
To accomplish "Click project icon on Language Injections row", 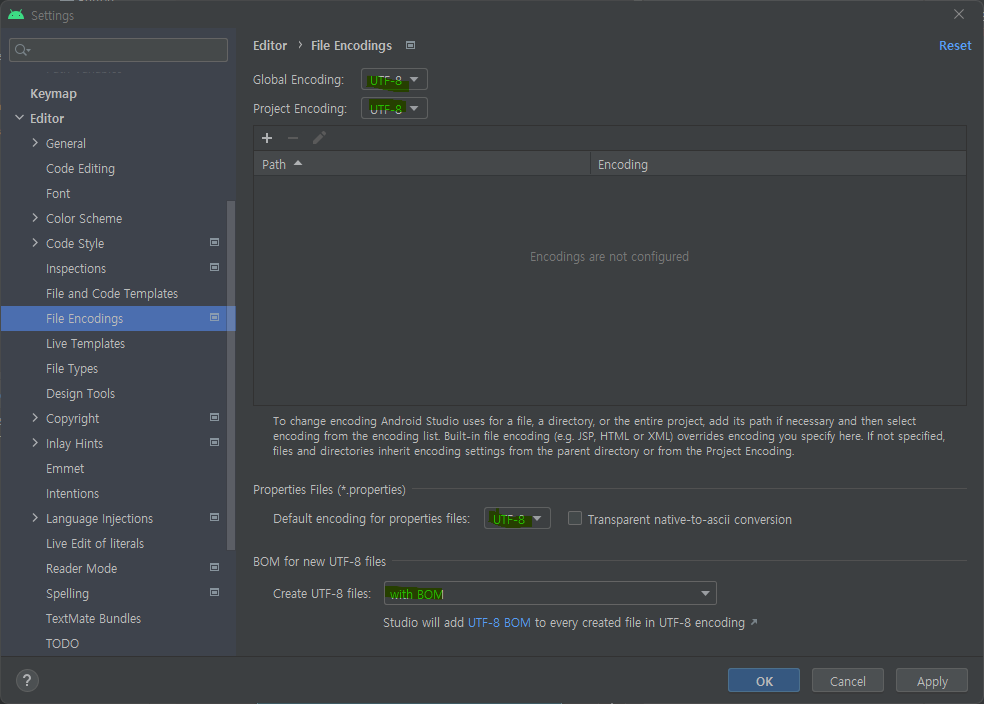I will (215, 518).
